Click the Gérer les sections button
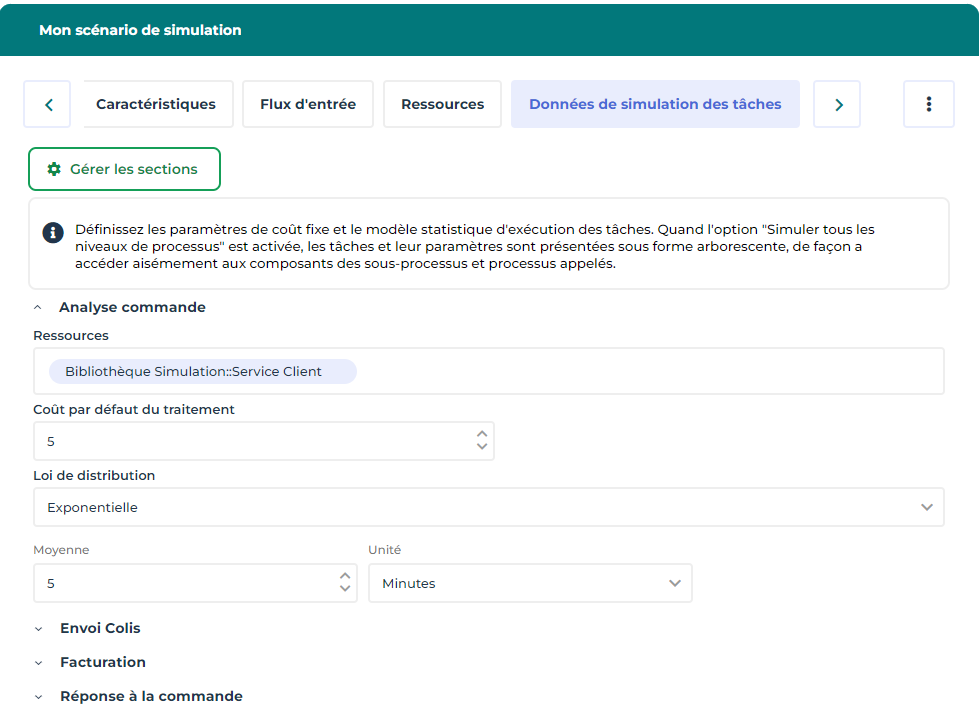 point(124,169)
